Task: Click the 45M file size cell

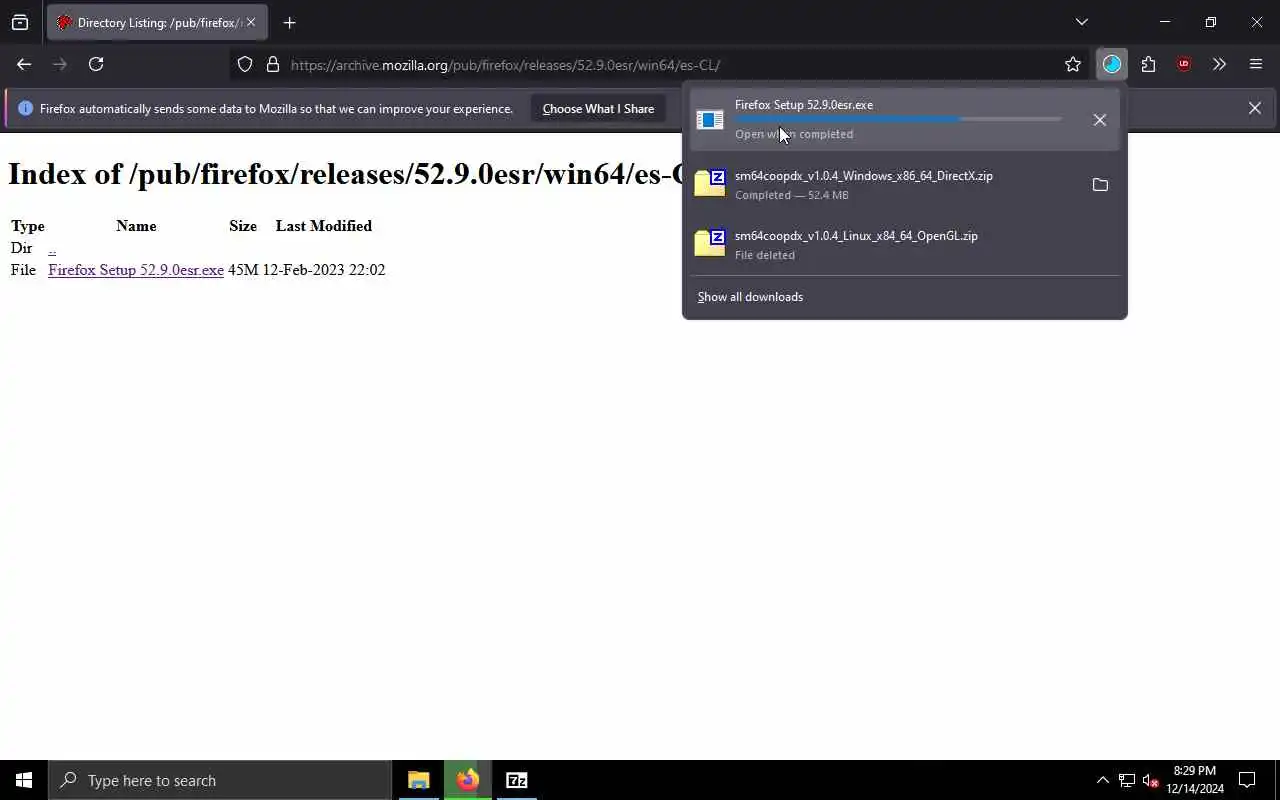Action: point(243,270)
